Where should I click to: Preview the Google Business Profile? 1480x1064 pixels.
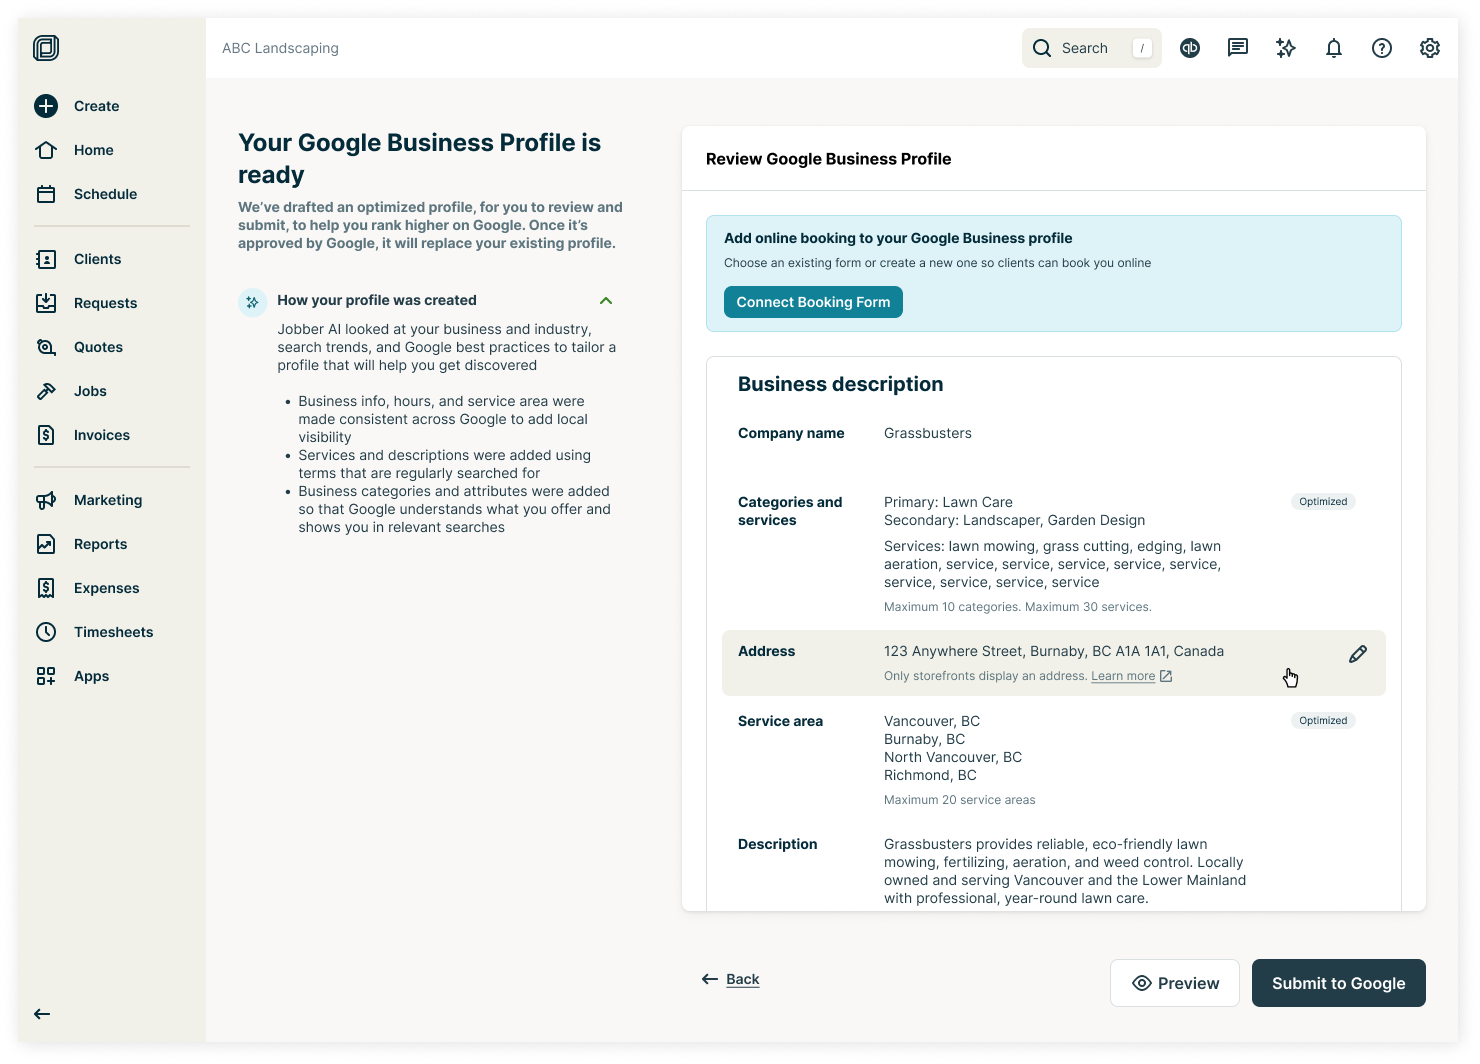click(1175, 983)
